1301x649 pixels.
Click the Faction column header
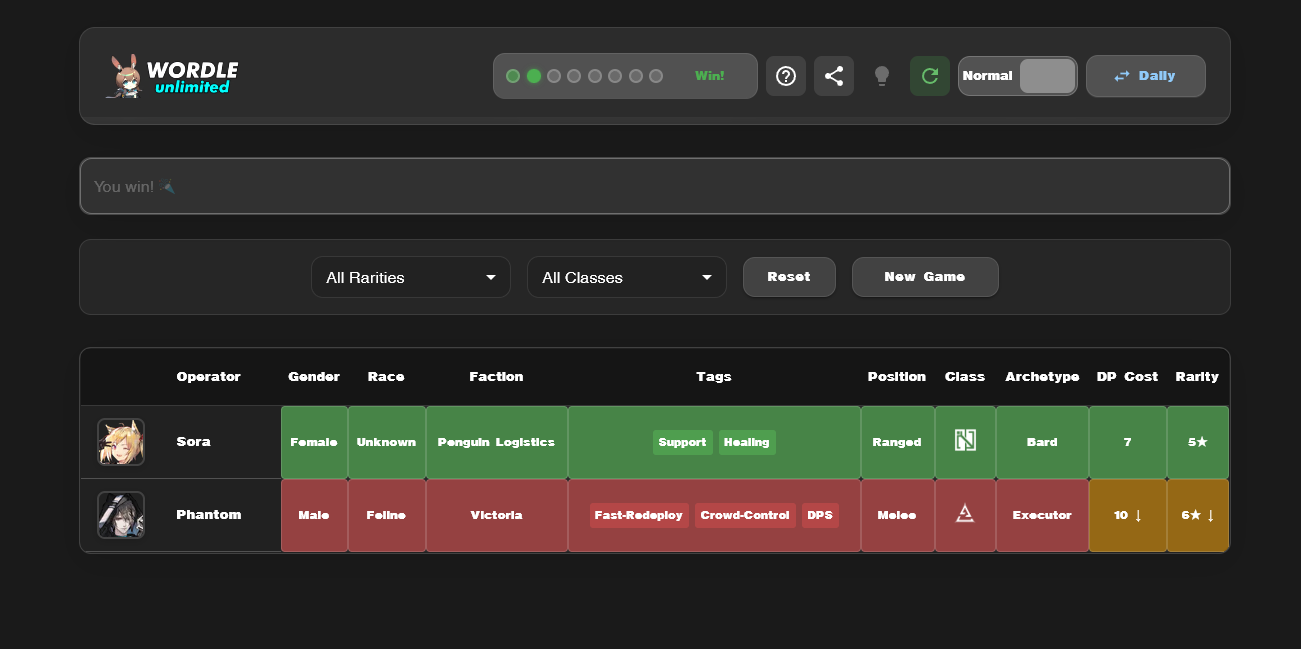tap(496, 377)
